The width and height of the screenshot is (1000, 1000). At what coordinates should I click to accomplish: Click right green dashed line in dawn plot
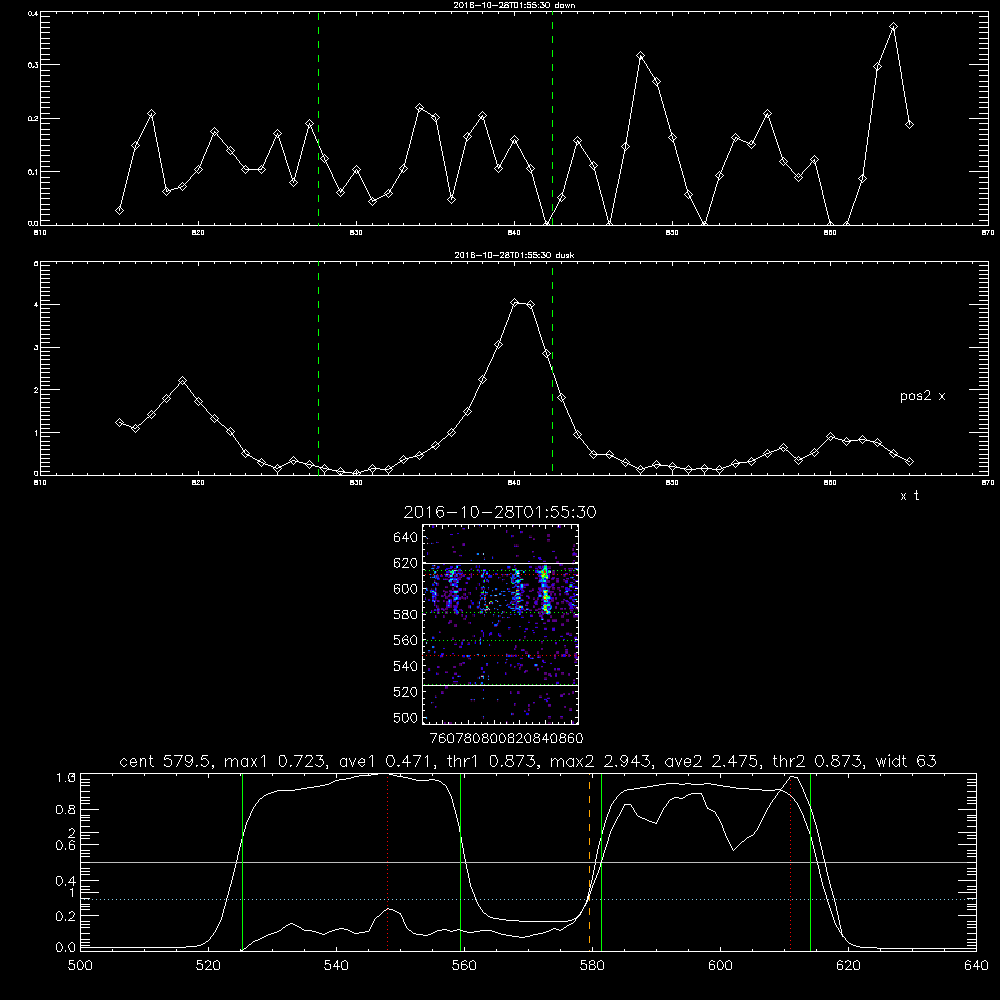(552, 118)
